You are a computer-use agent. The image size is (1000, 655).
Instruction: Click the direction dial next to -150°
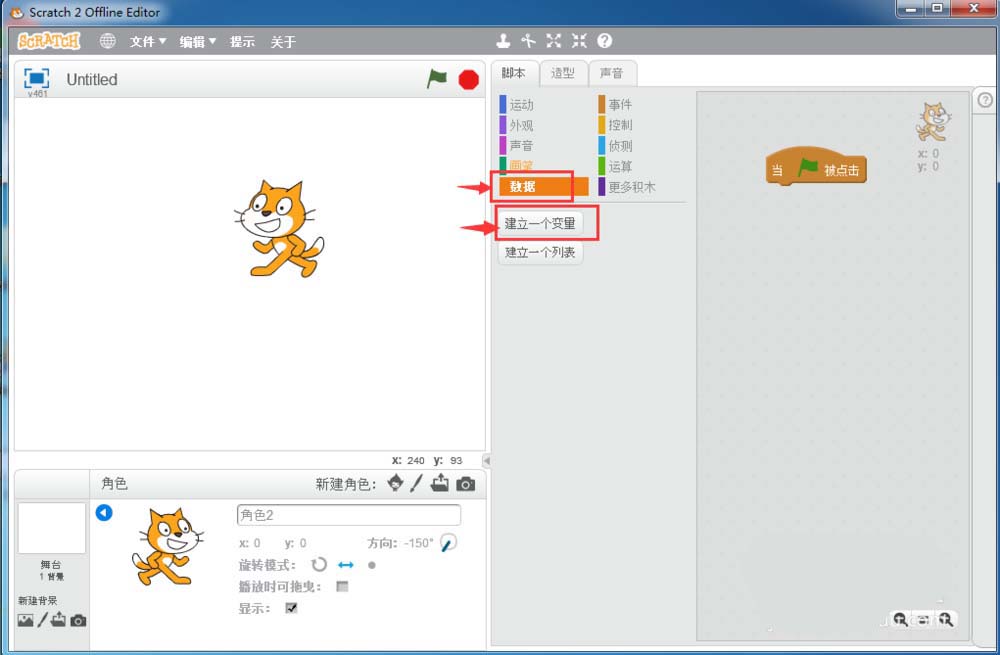(x=448, y=543)
